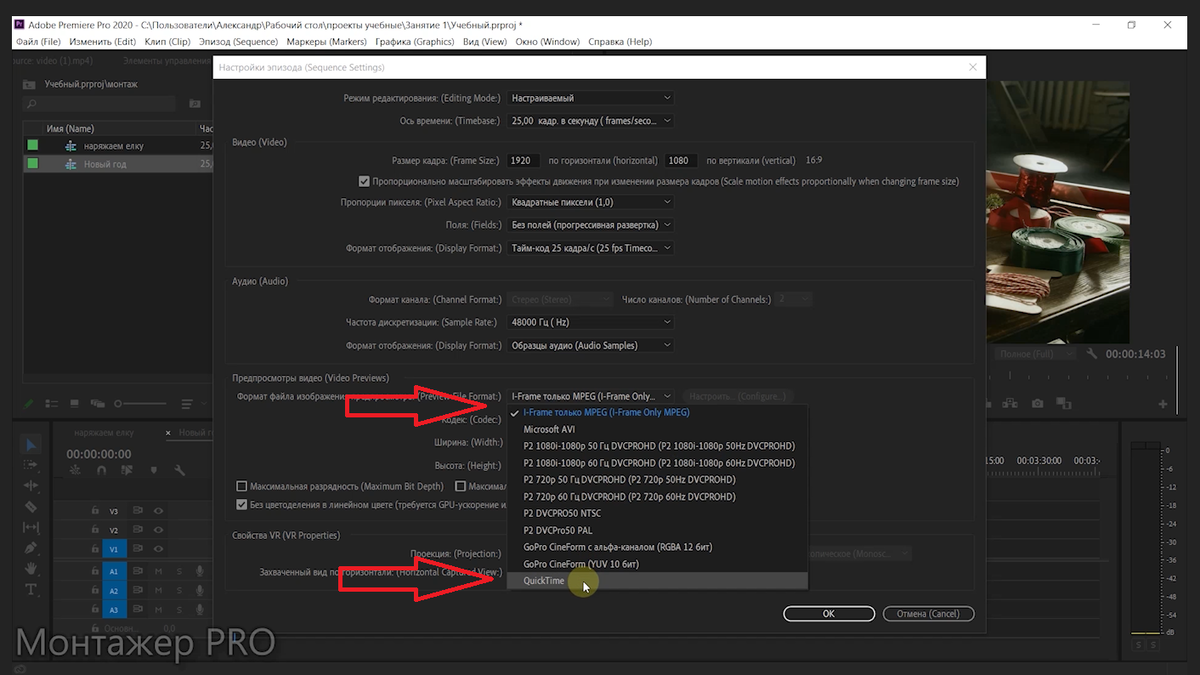Hide video track V2 with eye icon
Viewport: 1200px width, 675px height.
(158, 530)
